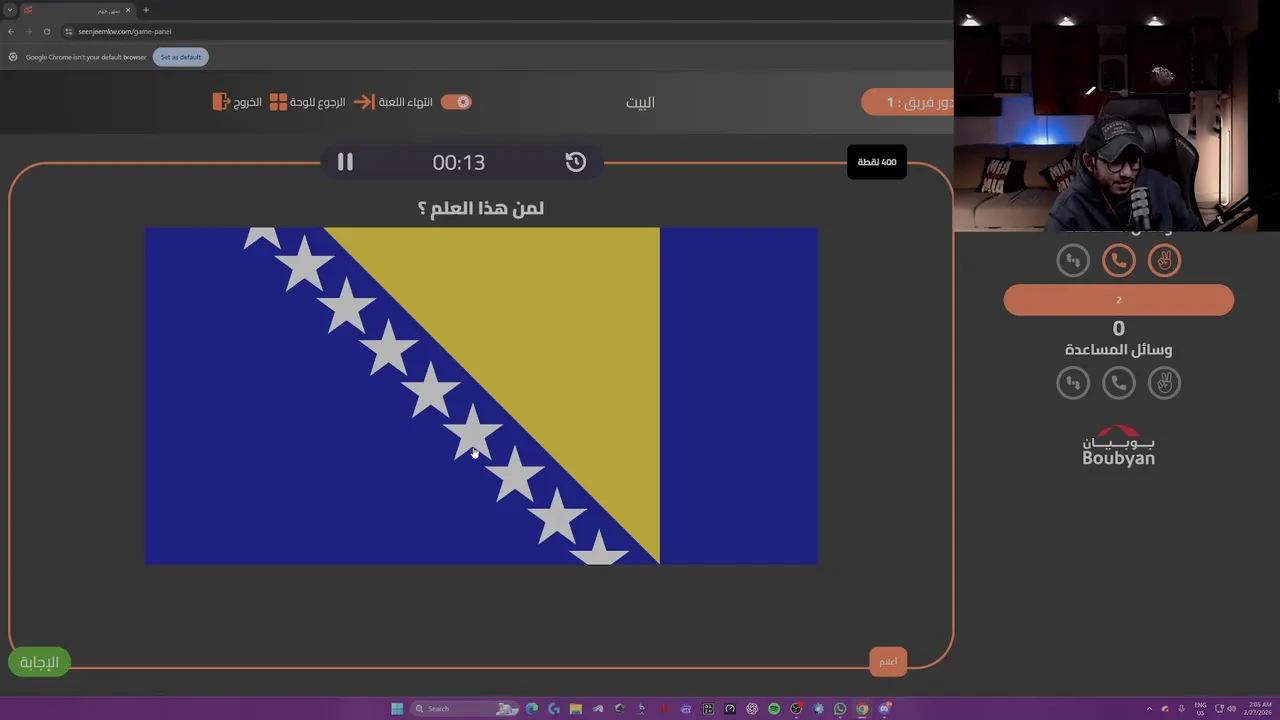
Task: Open the Bosnia flag question image
Action: [481, 396]
